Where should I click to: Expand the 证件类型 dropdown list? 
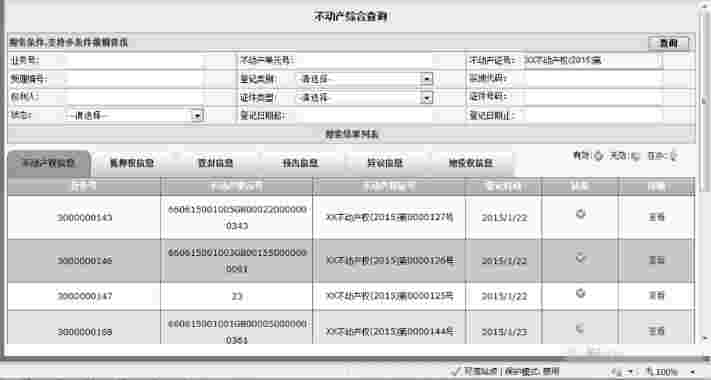coord(426,97)
